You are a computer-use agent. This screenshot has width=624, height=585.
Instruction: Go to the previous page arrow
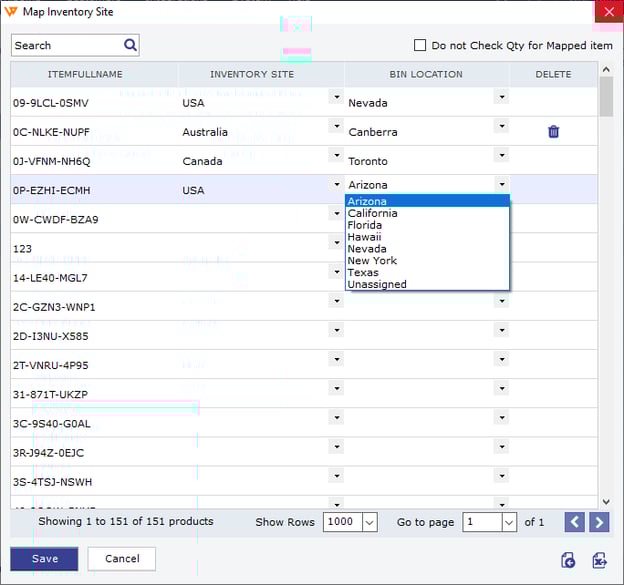coord(575,522)
